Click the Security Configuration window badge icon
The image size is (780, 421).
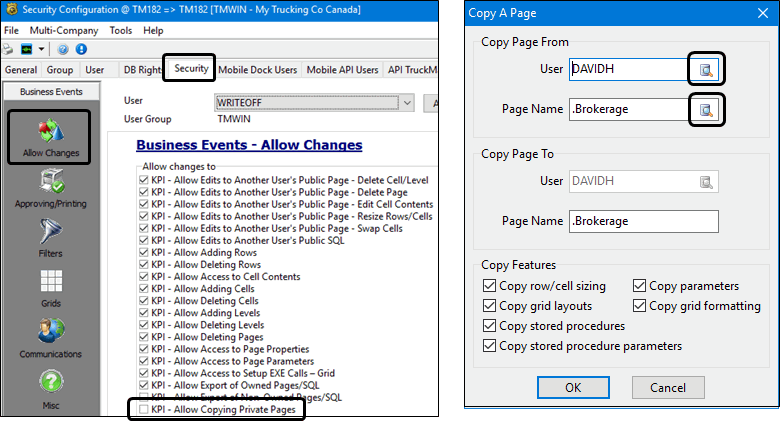[11, 9]
